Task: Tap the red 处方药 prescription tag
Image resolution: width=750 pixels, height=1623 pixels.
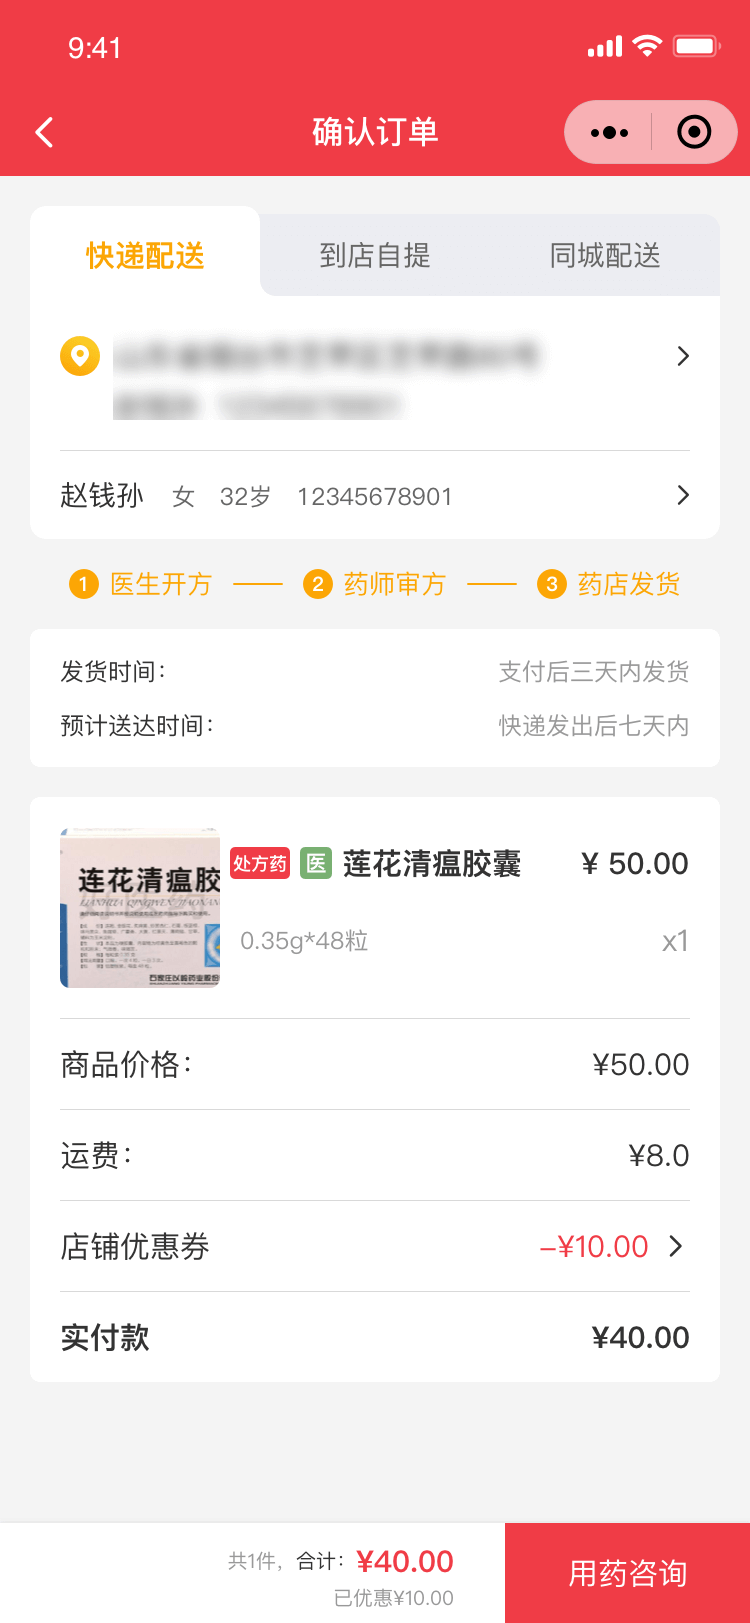Action: (x=260, y=863)
